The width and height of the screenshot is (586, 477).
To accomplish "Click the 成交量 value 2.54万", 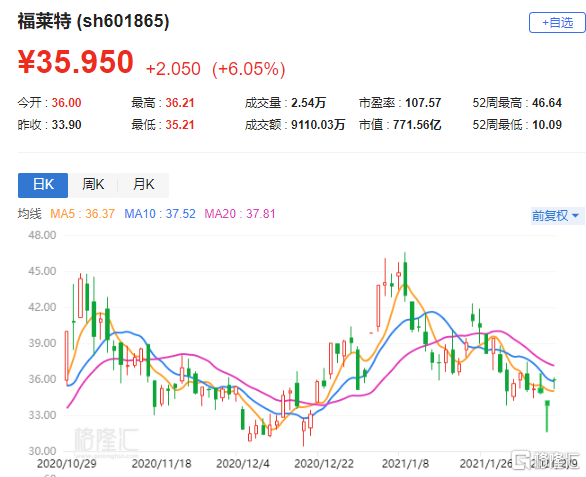I will (x=308, y=102).
